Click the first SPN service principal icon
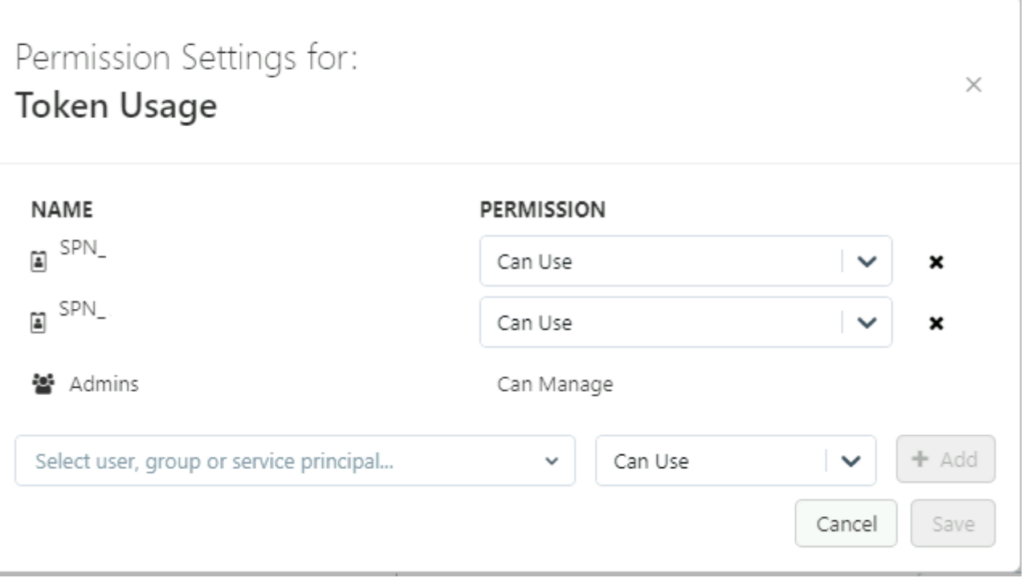Image resolution: width=1024 pixels, height=578 pixels. point(38,263)
